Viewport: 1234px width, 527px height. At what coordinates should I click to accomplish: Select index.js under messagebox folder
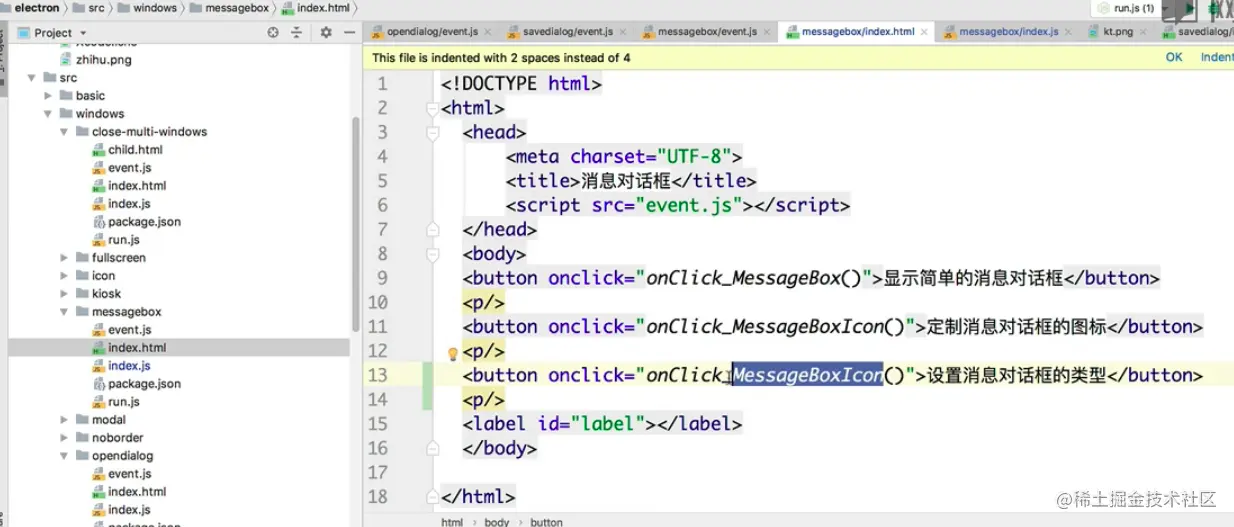pos(129,366)
